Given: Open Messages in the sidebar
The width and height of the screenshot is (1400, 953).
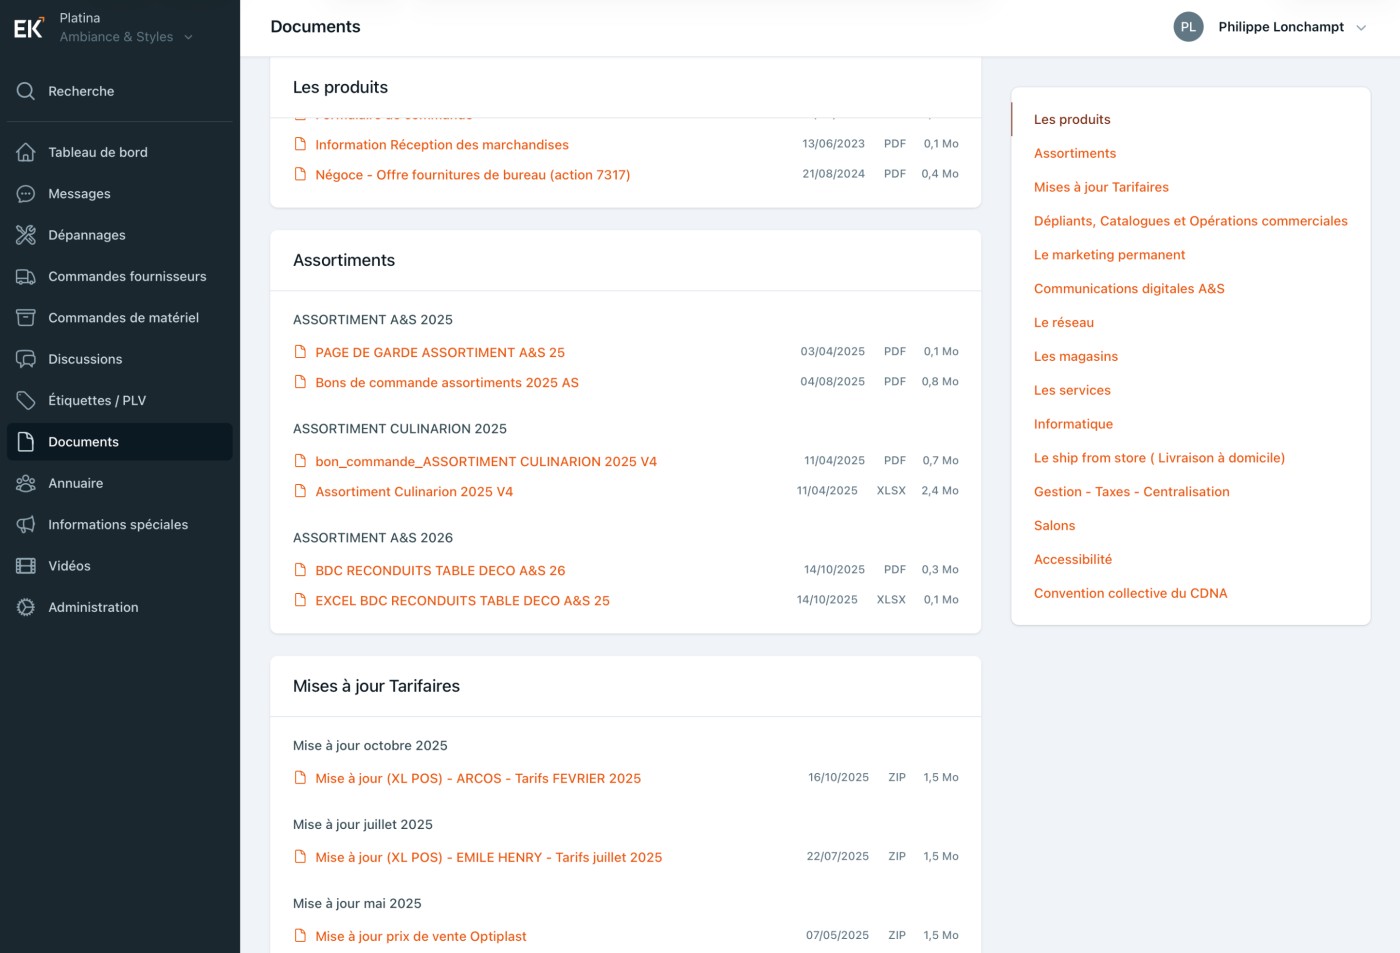Looking at the screenshot, I should [79, 194].
